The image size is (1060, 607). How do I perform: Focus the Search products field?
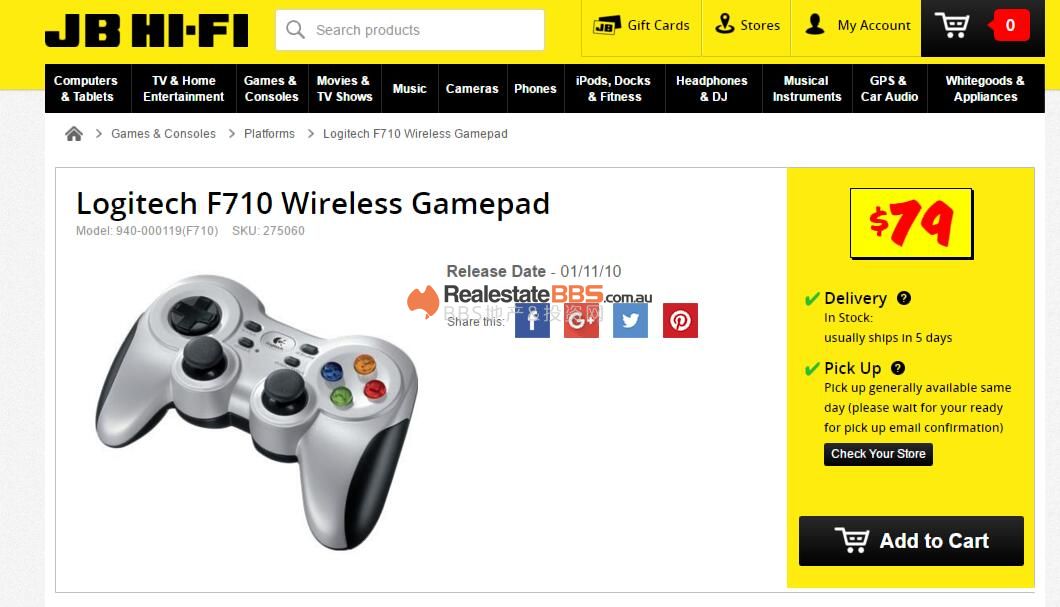[x=410, y=30]
